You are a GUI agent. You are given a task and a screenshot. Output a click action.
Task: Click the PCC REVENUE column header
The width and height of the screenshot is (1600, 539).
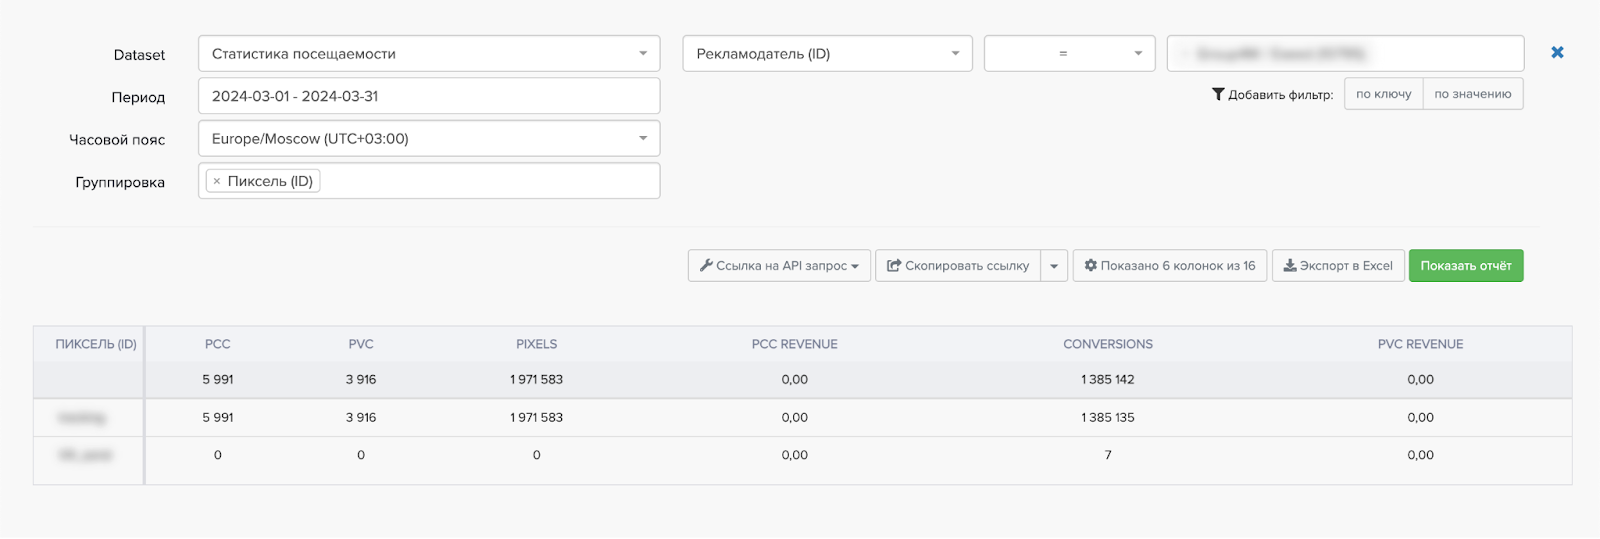794,344
